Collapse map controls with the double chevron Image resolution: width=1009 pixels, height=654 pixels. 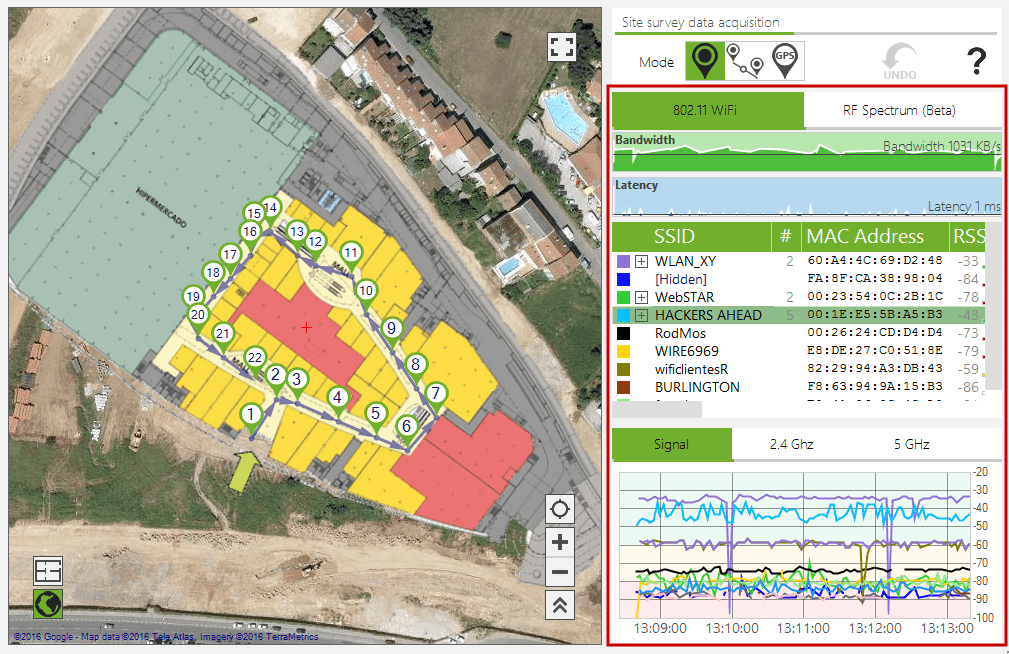(560, 605)
